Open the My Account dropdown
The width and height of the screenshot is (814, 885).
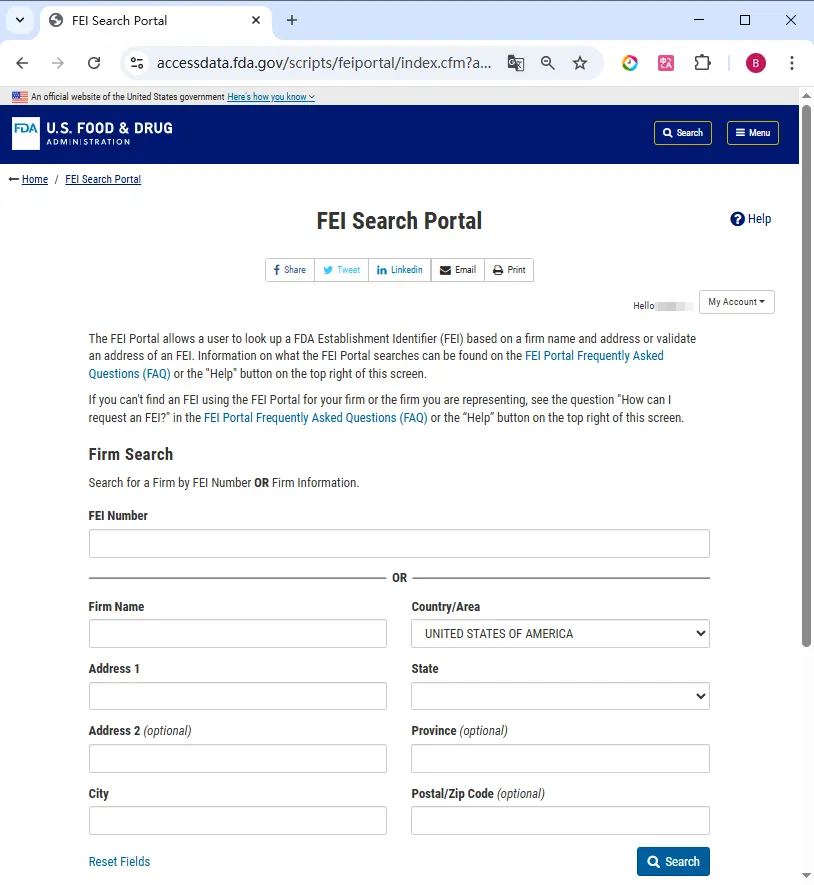(x=736, y=302)
